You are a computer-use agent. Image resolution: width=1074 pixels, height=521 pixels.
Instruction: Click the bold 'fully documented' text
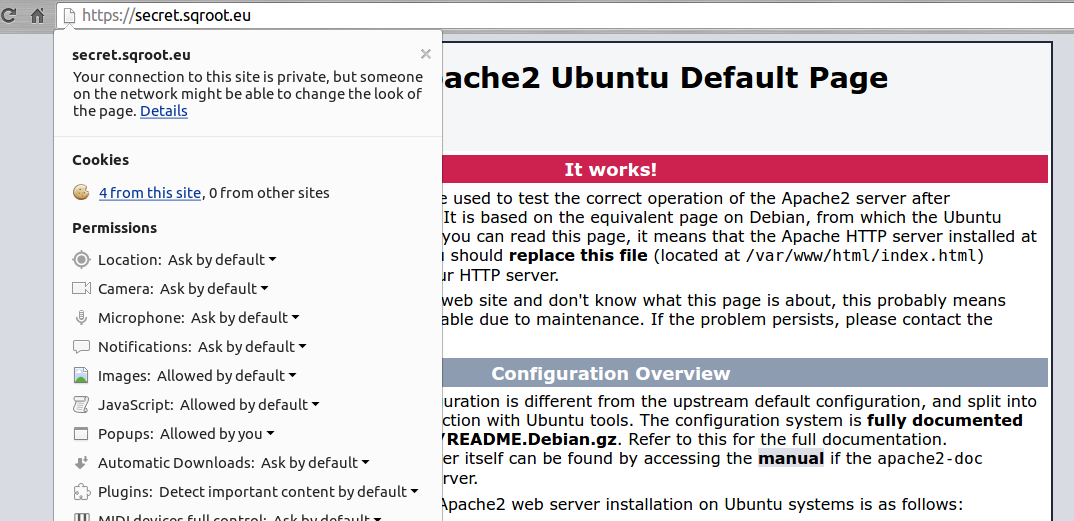pos(945,420)
